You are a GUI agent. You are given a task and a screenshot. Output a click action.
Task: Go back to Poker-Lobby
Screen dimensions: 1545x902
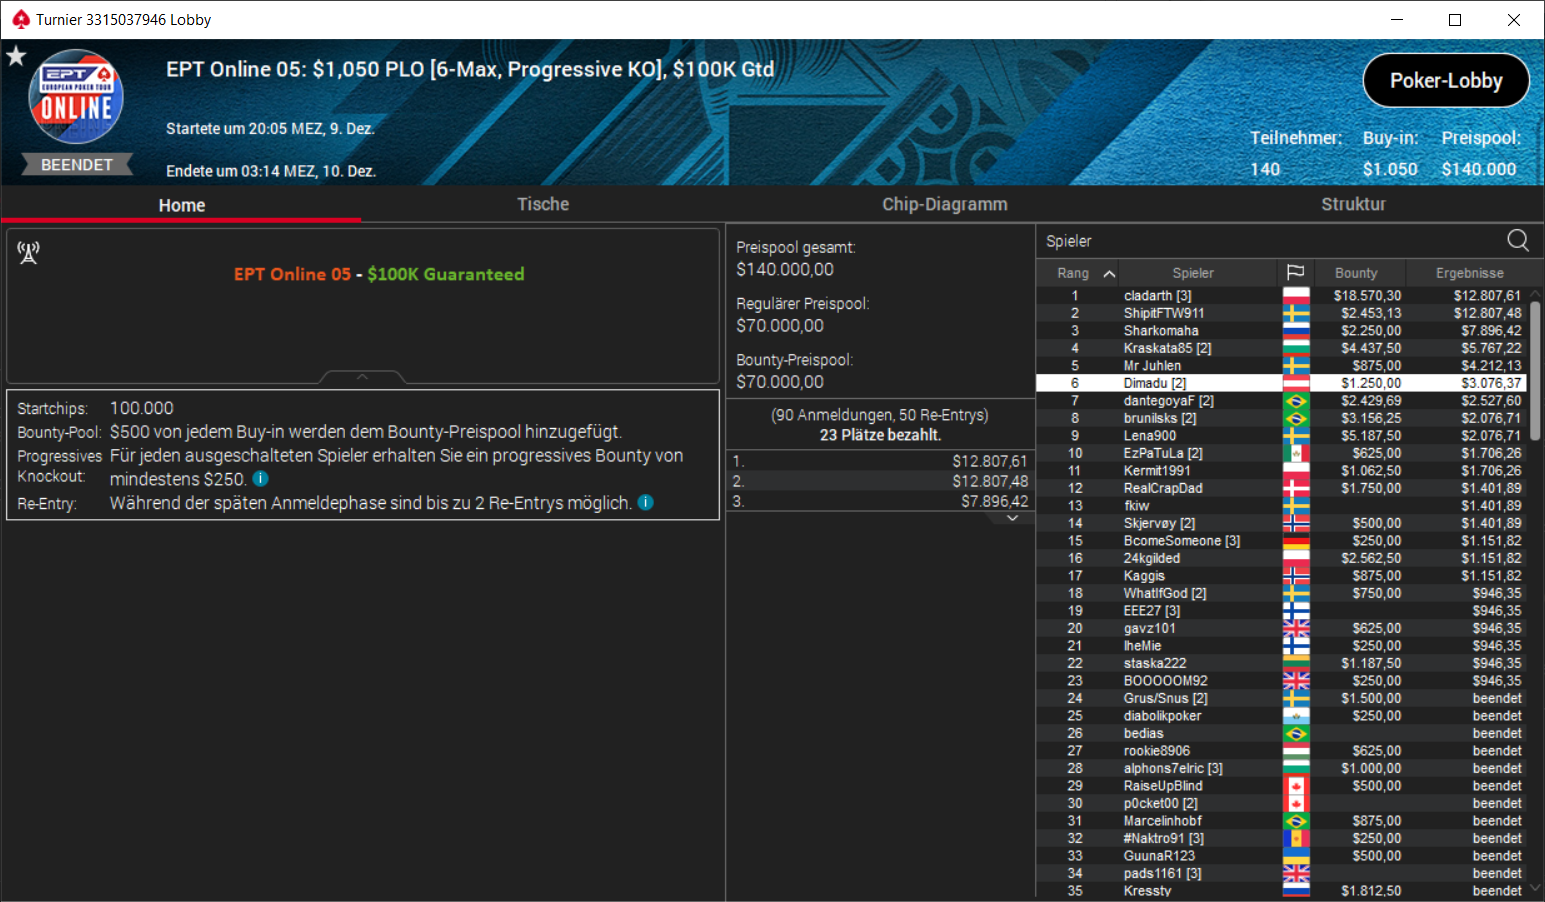click(x=1446, y=80)
